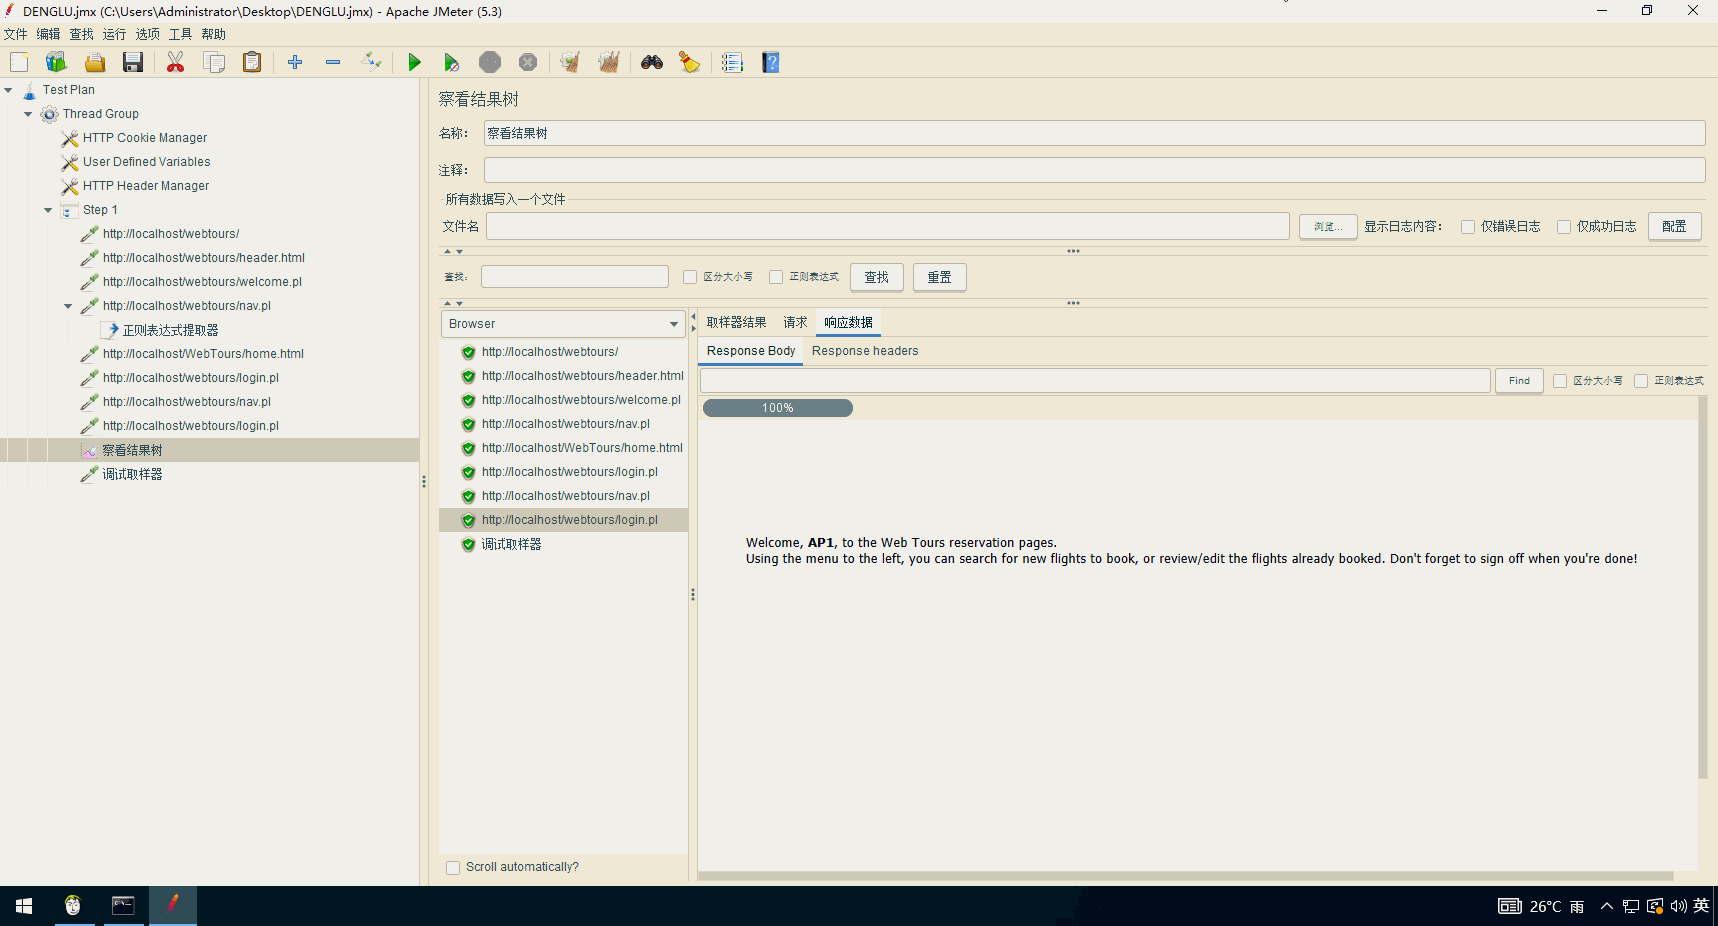Screen dimensions: 1718x926
Task: Click the JMeter feather taskbar icon
Action: (173, 906)
